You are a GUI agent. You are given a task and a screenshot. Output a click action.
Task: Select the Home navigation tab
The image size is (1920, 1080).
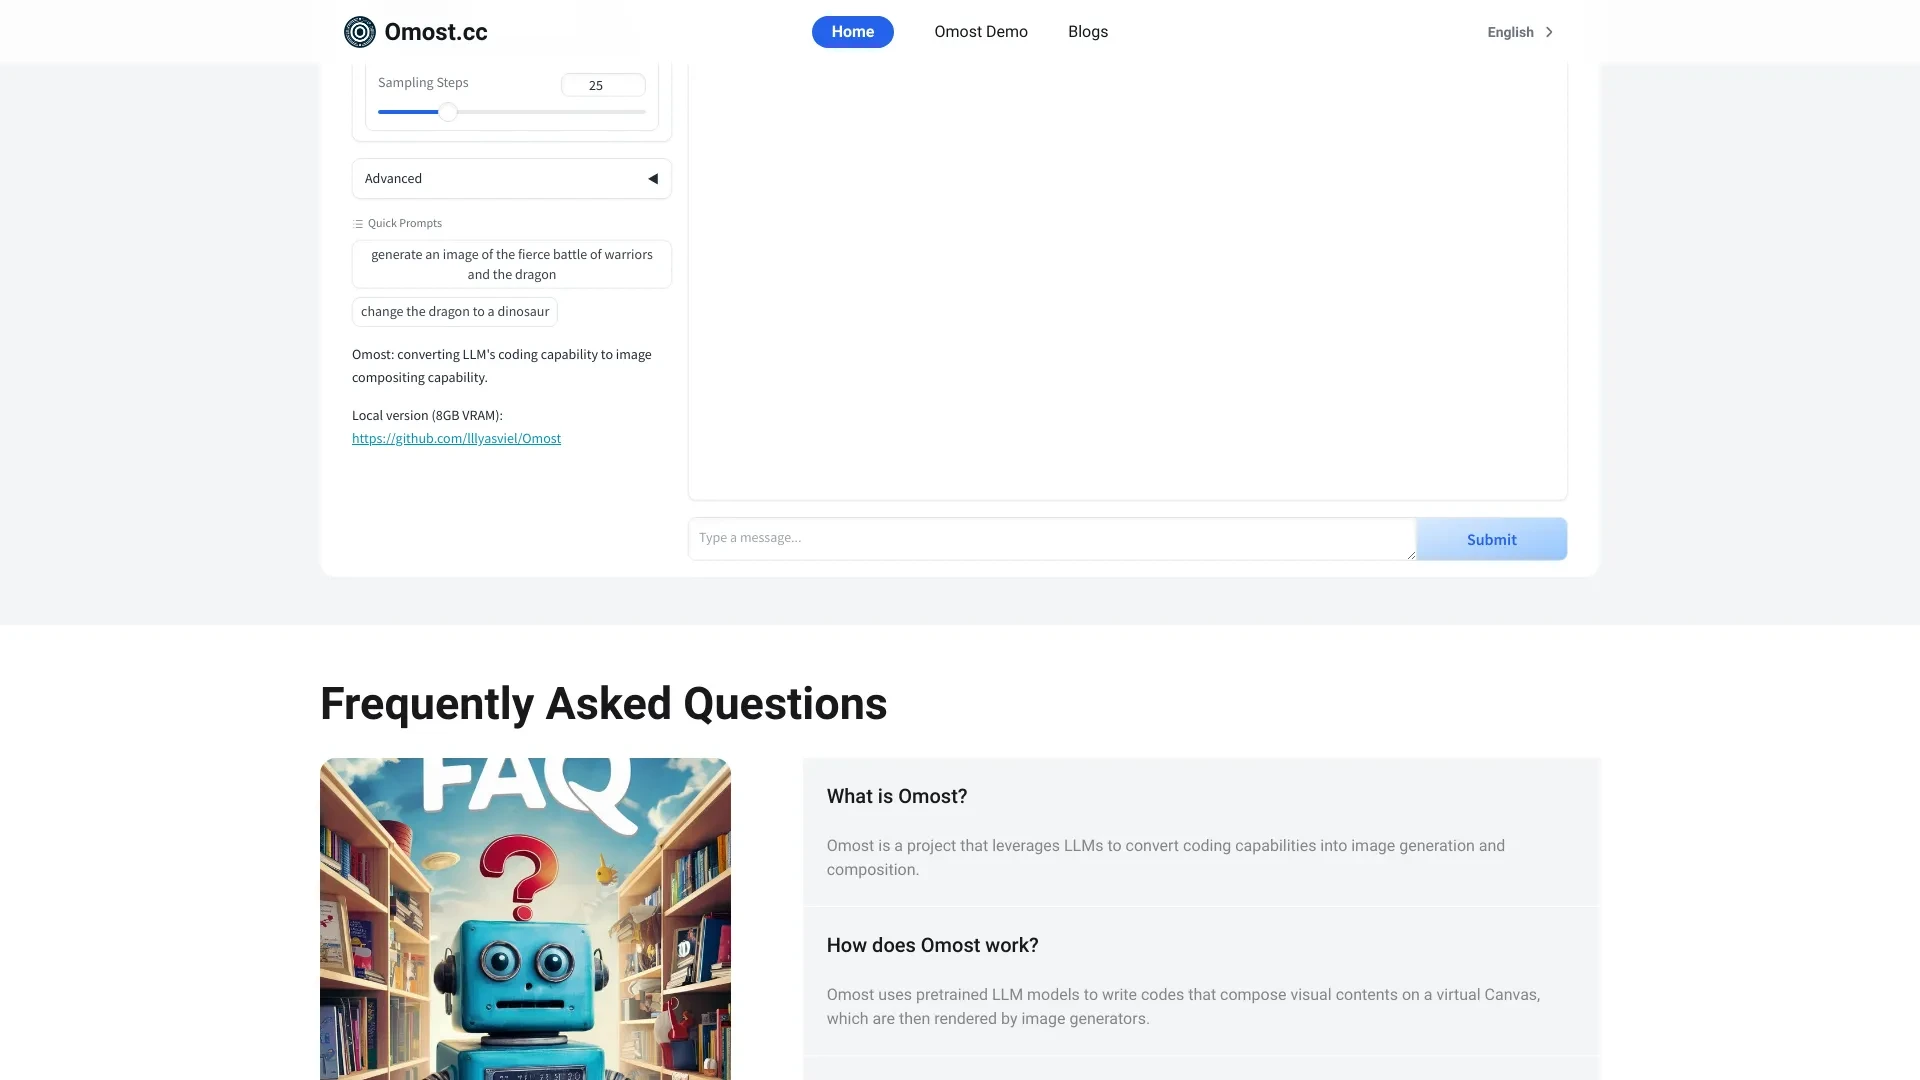tap(852, 30)
